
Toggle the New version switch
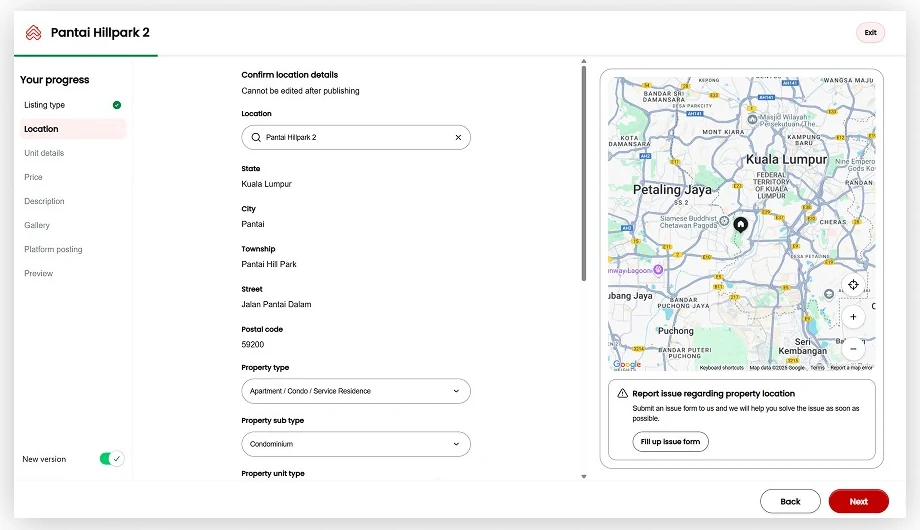click(x=111, y=459)
